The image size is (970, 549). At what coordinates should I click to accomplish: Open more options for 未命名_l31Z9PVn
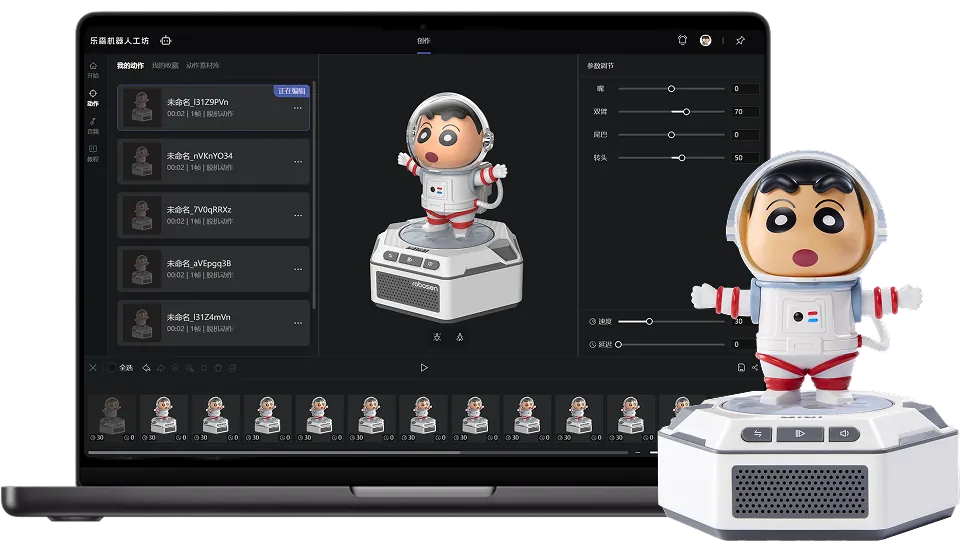click(297, 108)
